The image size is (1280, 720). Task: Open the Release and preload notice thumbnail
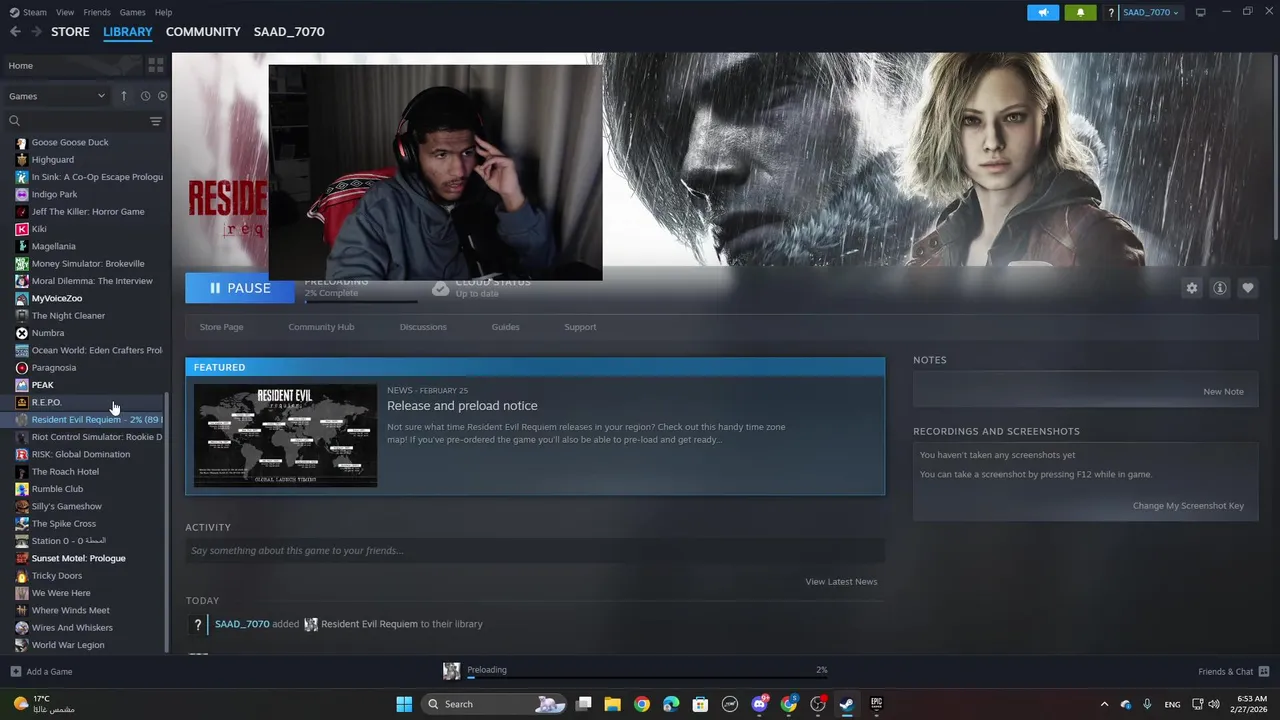[x=285, y=436]
